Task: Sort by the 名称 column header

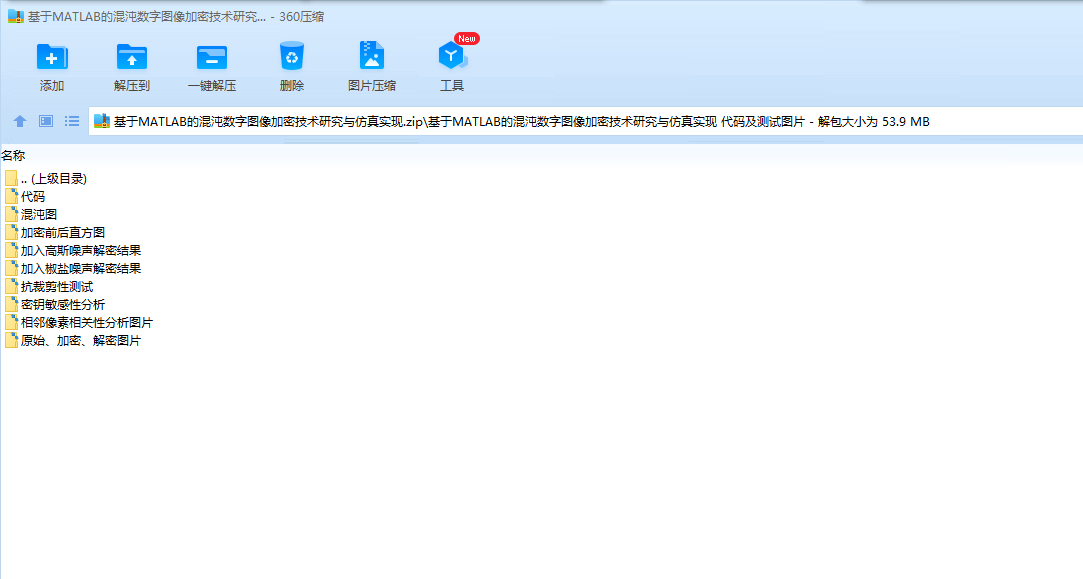Action: (13, 155)
